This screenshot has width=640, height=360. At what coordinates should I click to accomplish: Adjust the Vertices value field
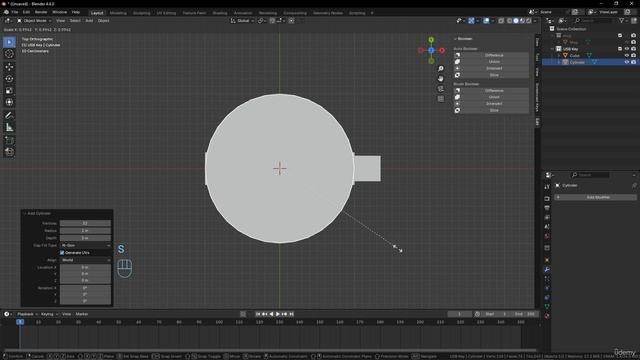[x=85, y=223]
